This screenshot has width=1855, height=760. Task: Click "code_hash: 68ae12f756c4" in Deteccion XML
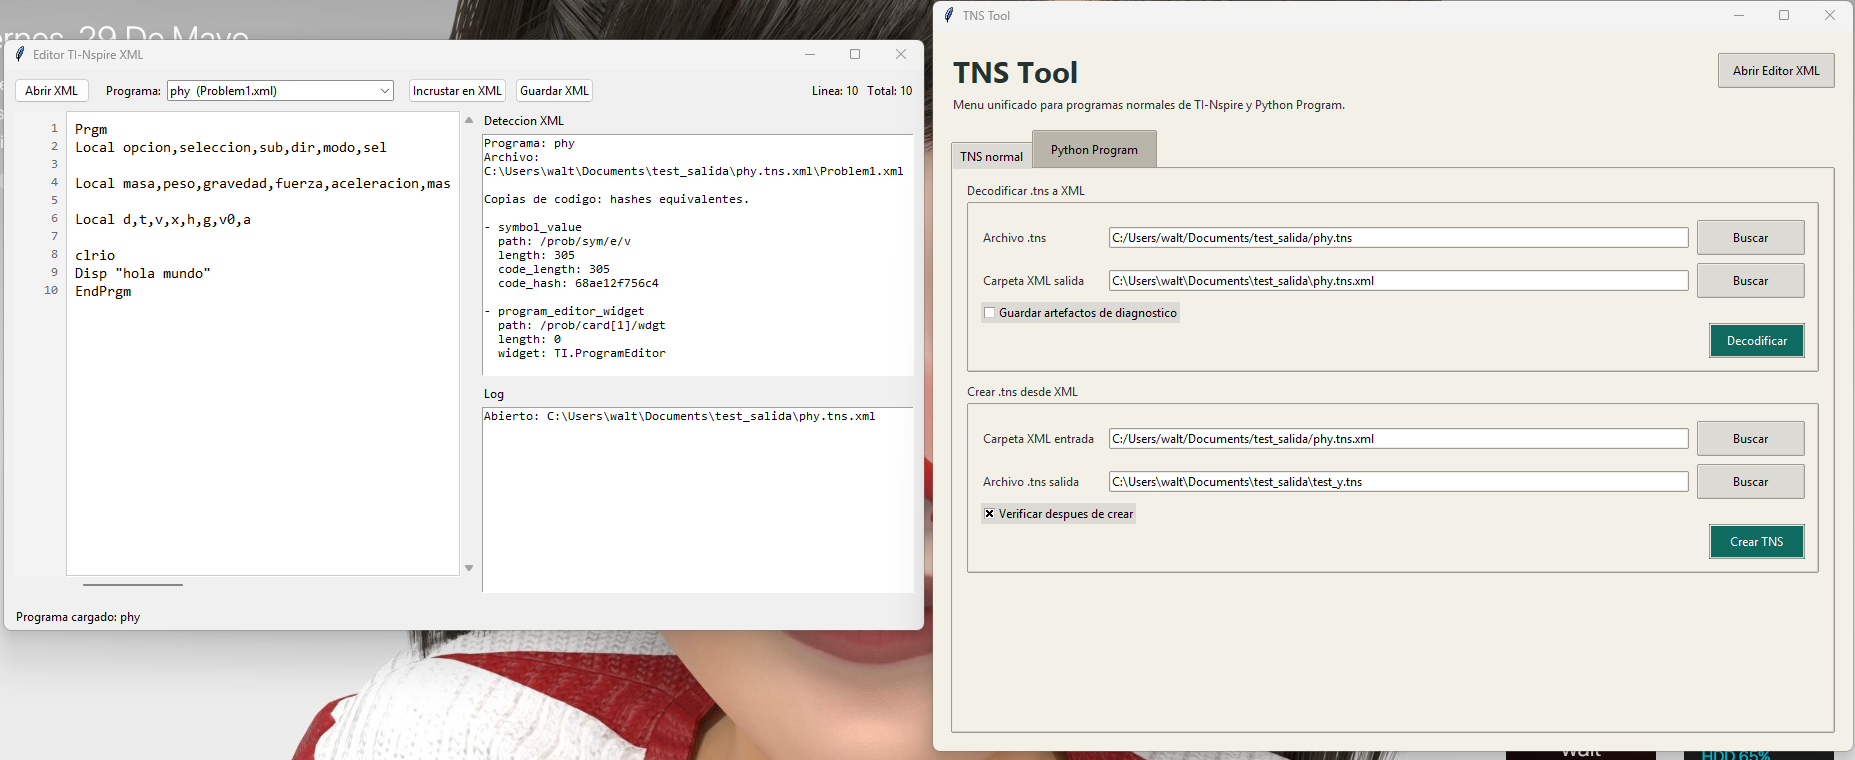[578, 283]
